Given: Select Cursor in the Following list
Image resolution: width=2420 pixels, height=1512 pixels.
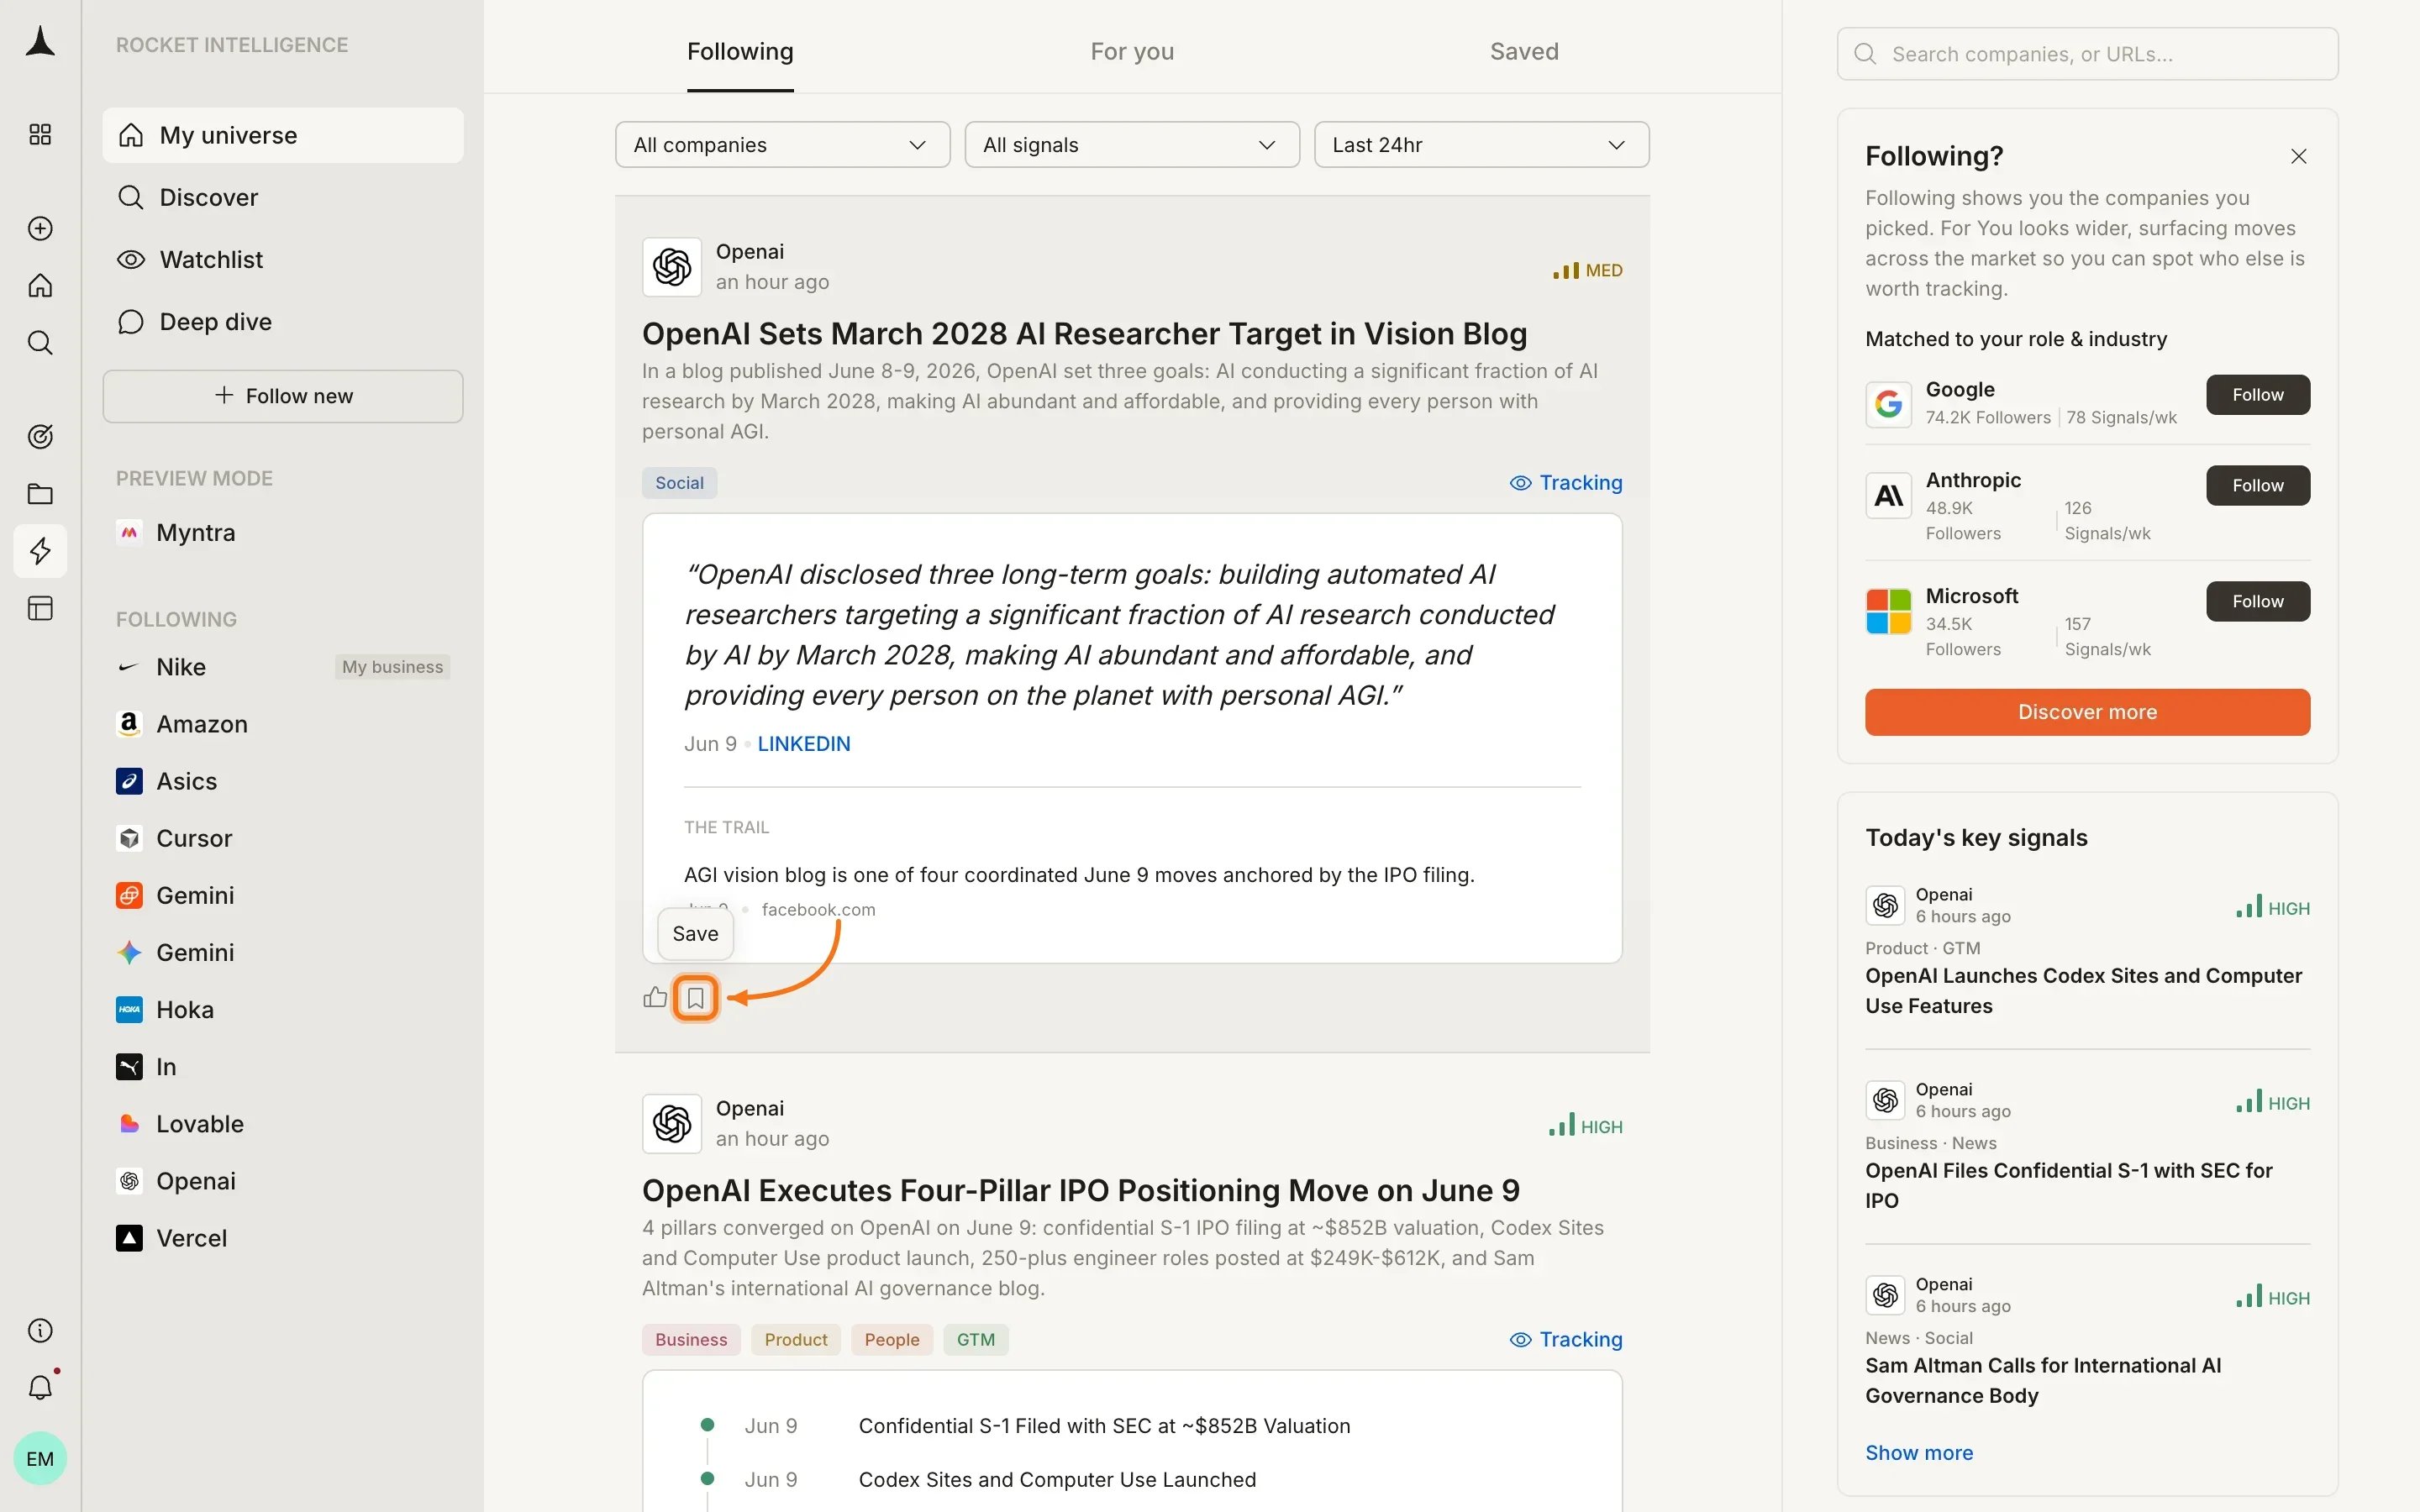Looking at the screenshot, I should click(283, 838).
